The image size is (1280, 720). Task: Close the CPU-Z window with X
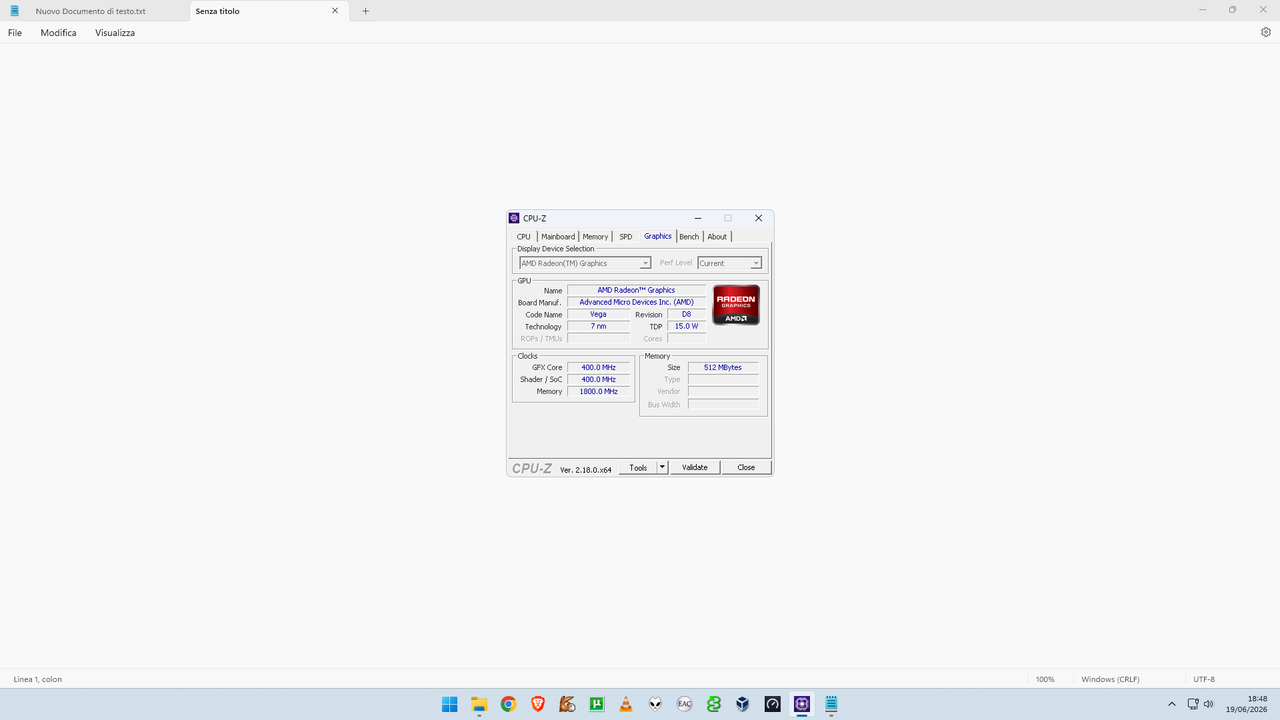coord(758,218)
